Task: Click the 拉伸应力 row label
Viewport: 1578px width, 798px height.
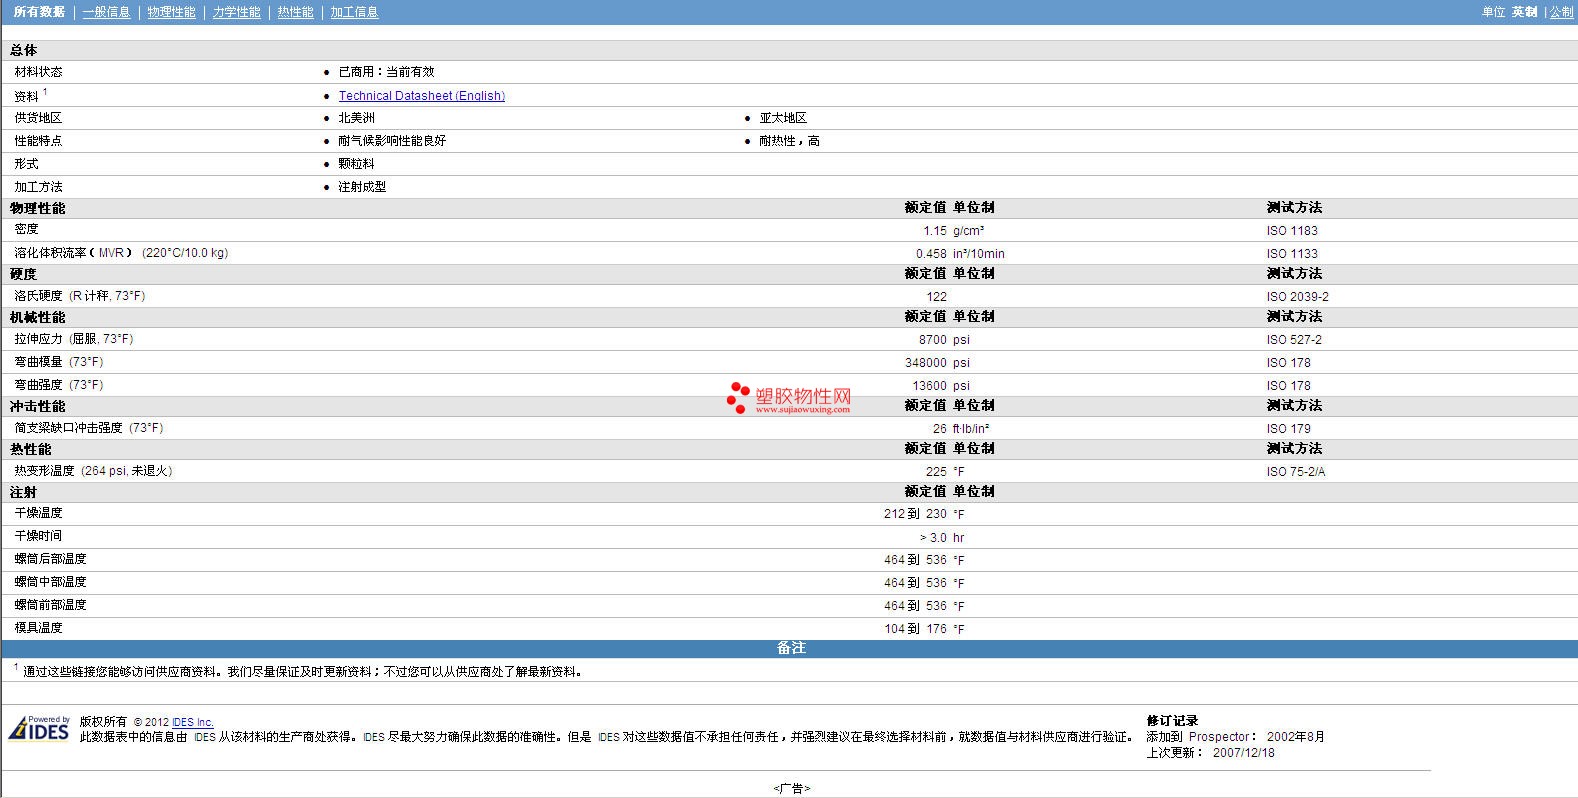Action: click(73, 339)
